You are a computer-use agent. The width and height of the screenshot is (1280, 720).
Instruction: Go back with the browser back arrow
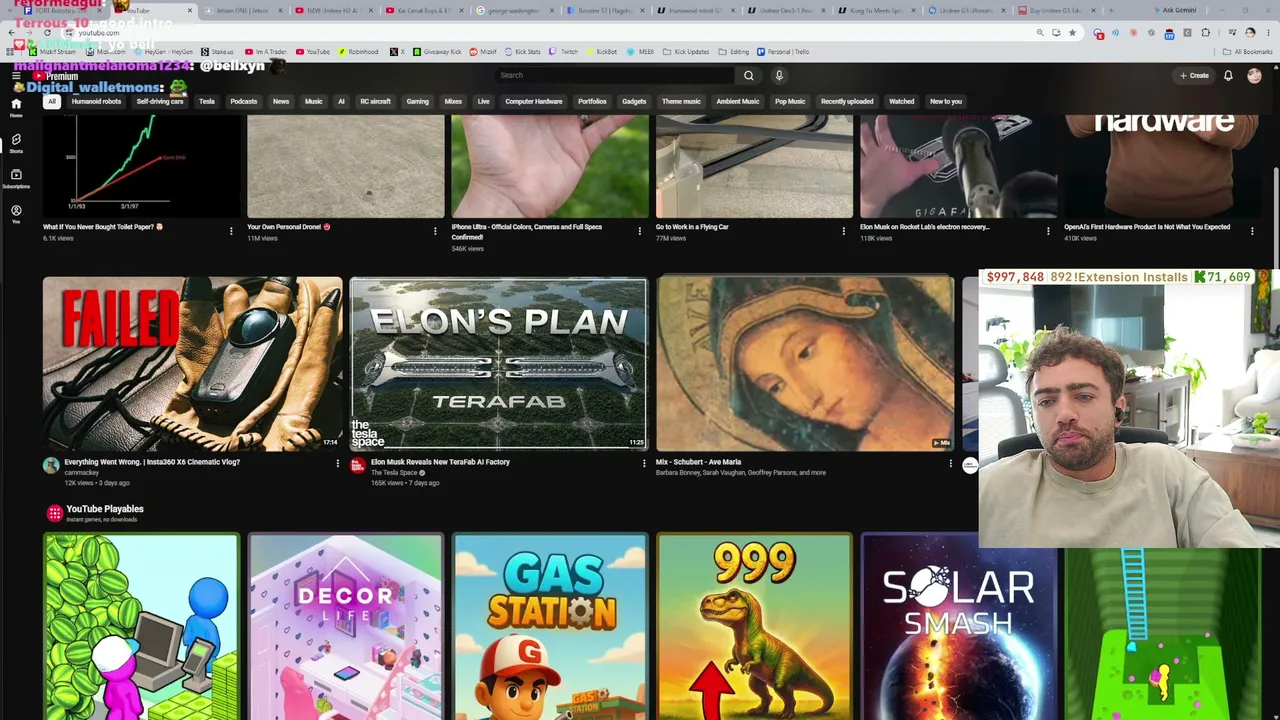(x=12, y=33)
